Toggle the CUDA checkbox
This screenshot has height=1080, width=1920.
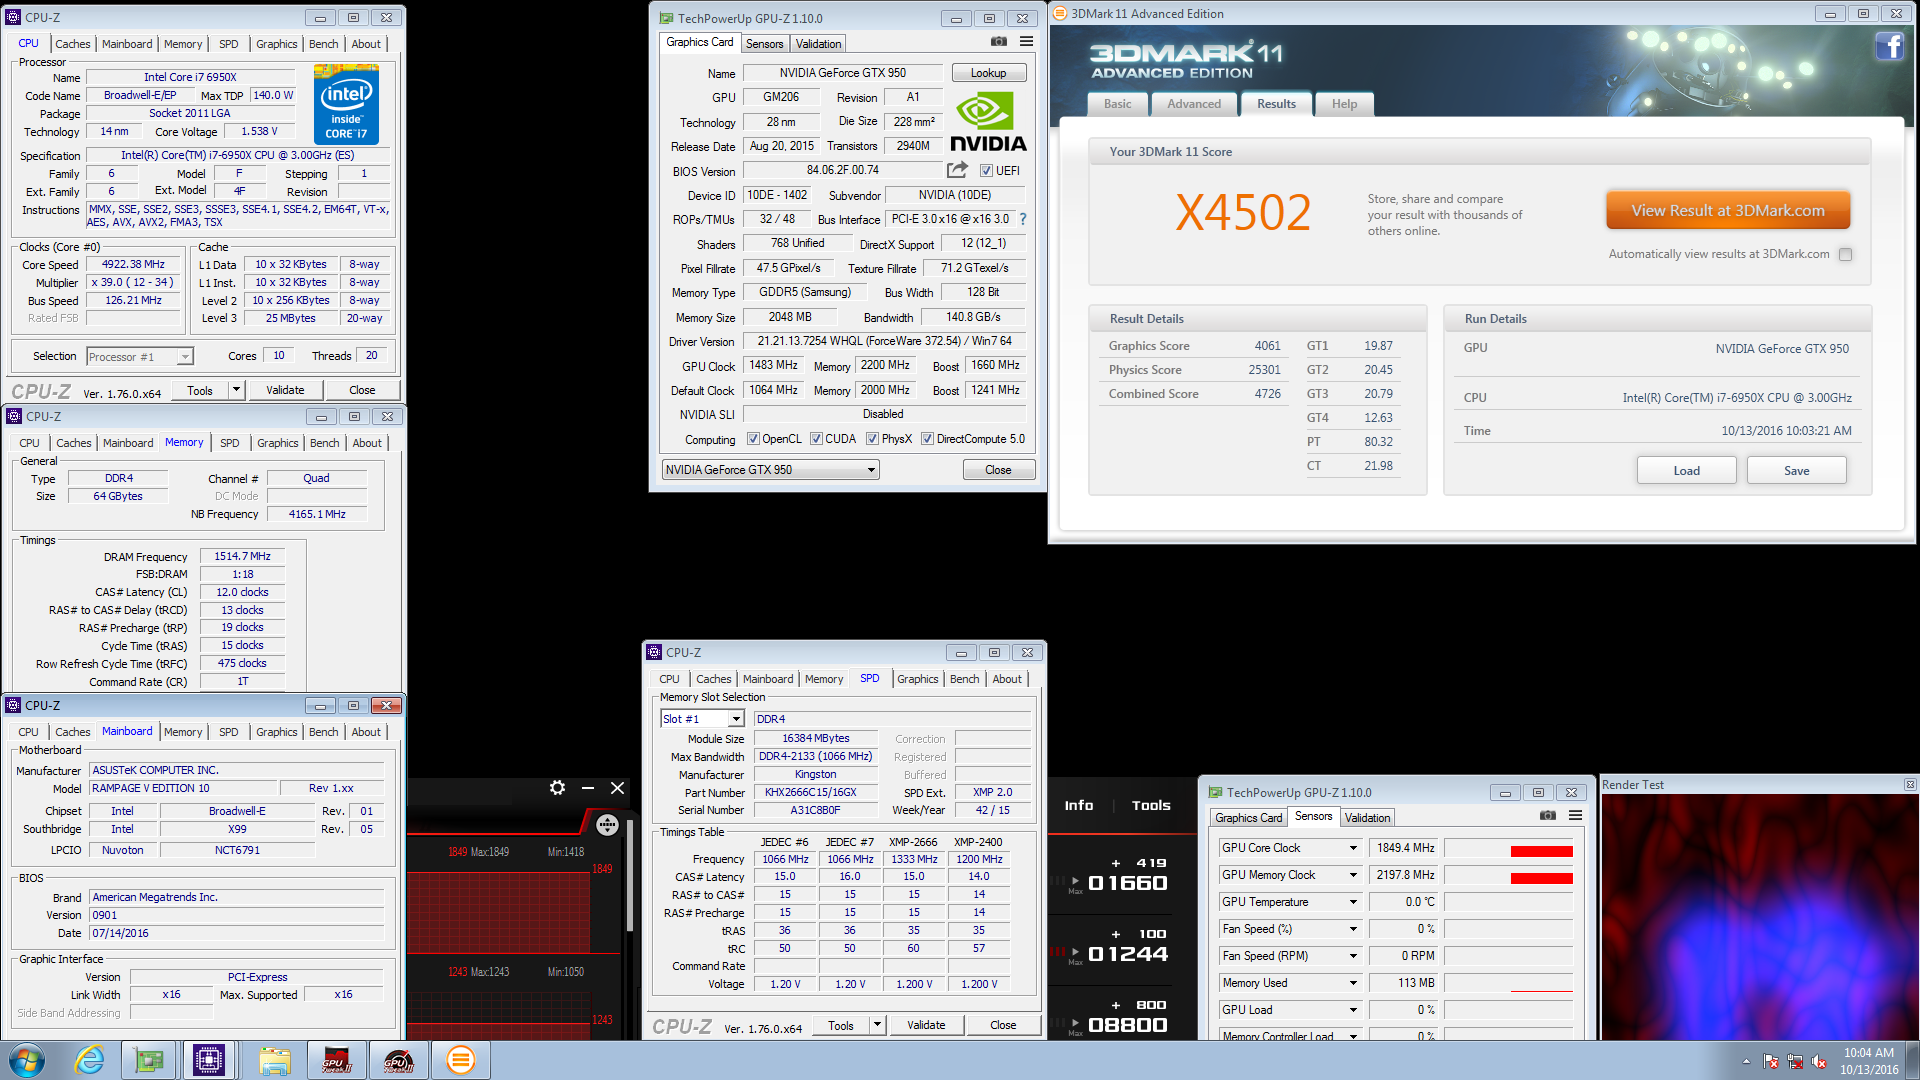coord(816,439)
